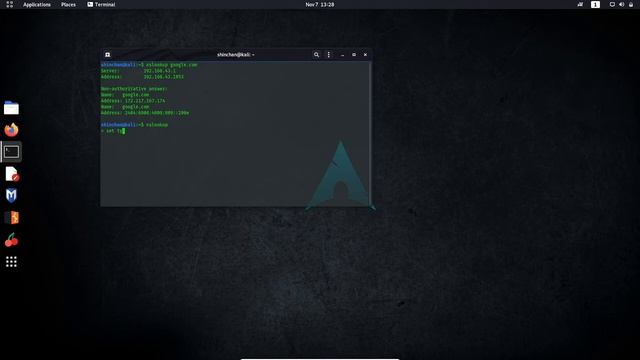Show all applications grid in dock
The height and width of the screenshot is (360, 640).
(11, 262)
